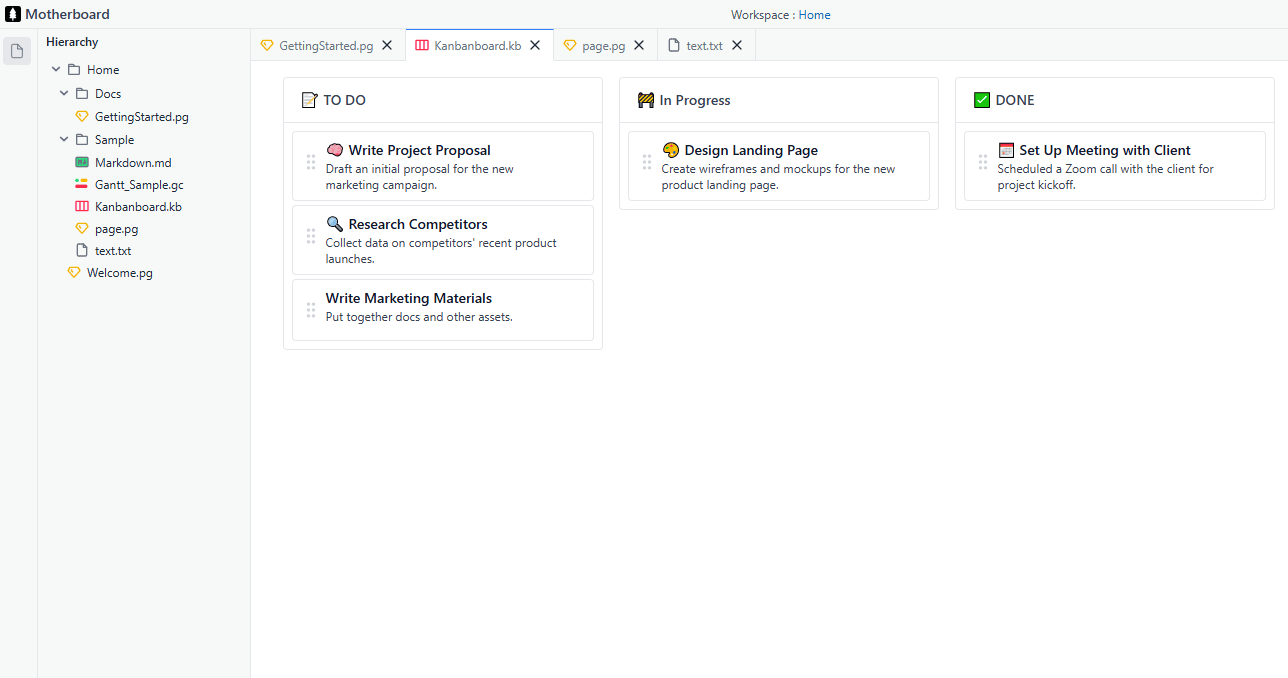Click the Markdown.md file icon
The width and height of the screenshot is (1288, 678).
[82, 162]
